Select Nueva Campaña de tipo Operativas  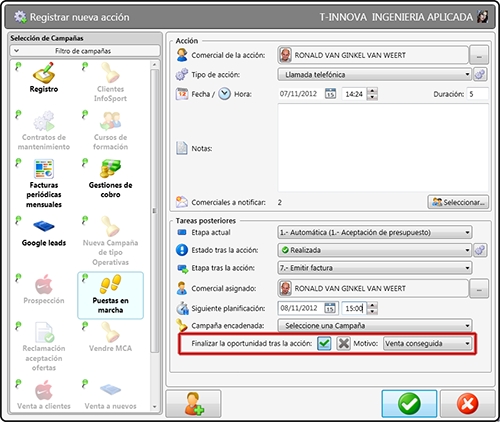coord(110,241)
